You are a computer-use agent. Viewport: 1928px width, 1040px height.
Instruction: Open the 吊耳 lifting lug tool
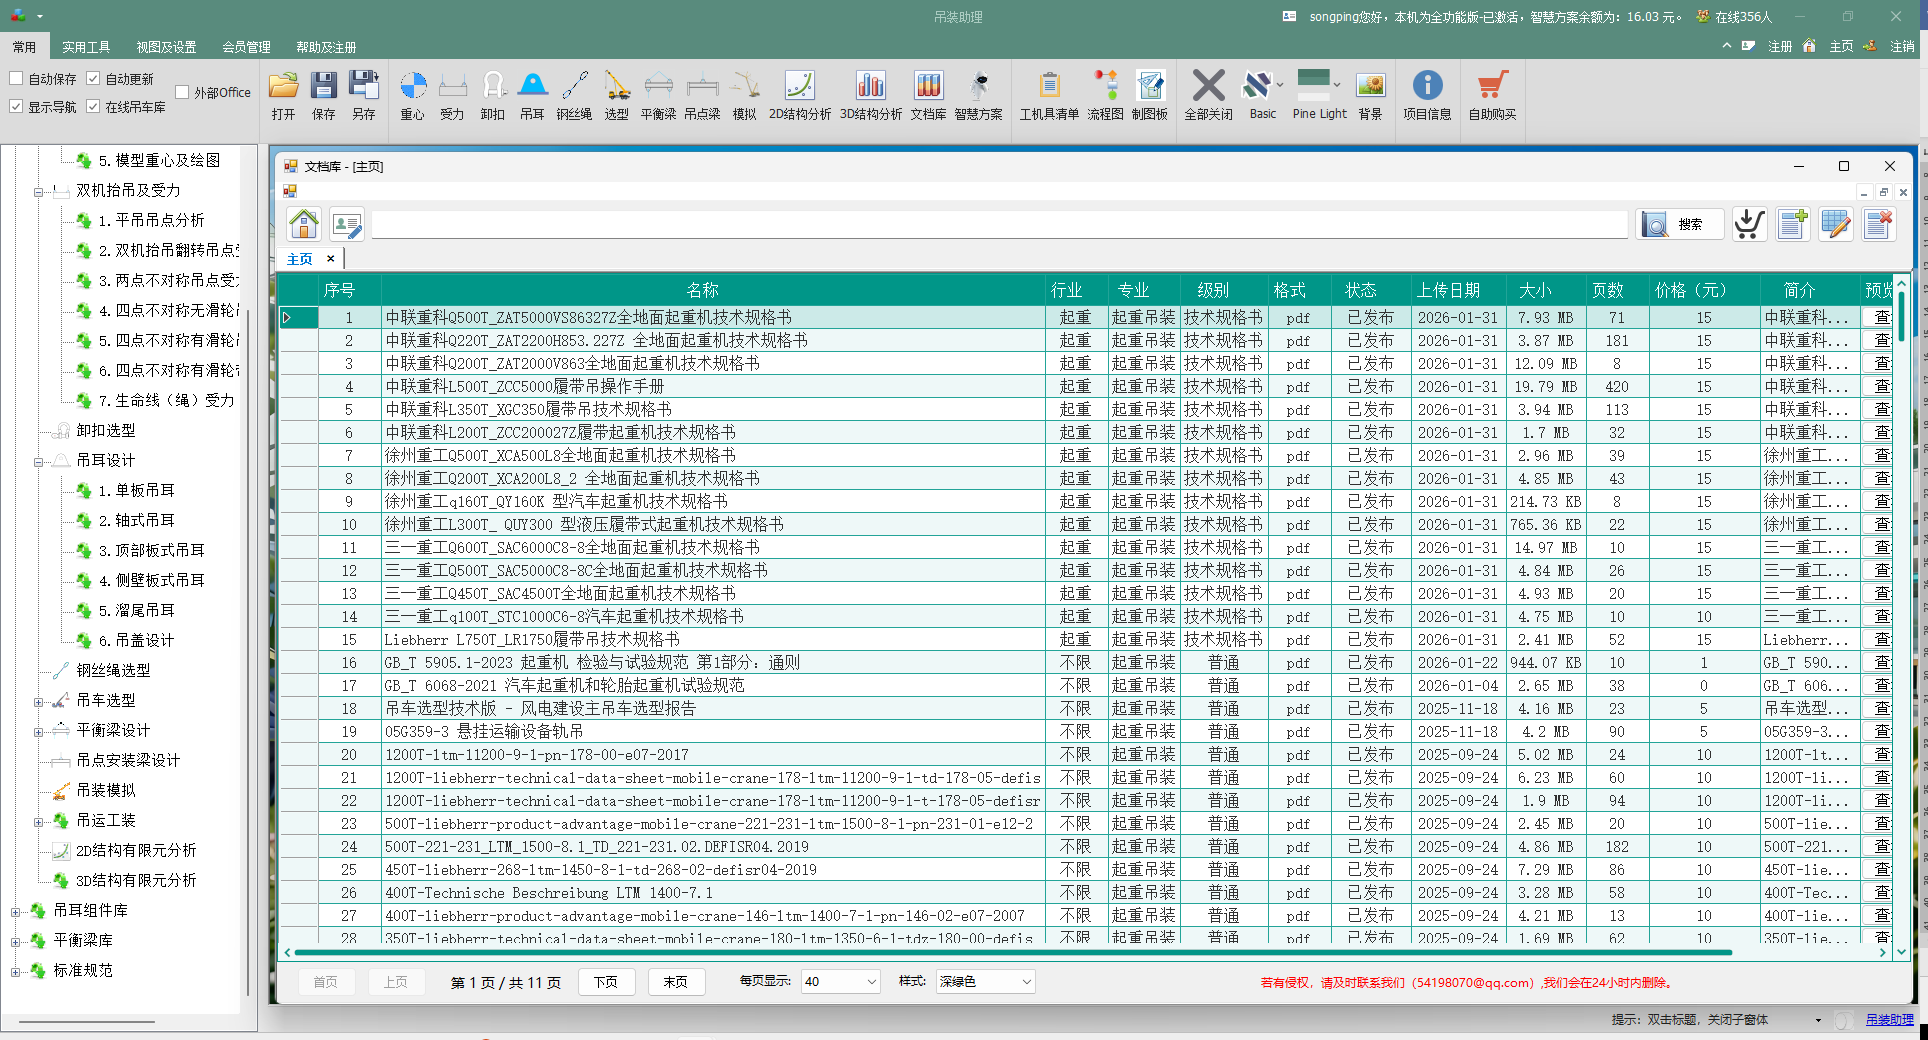532,96
